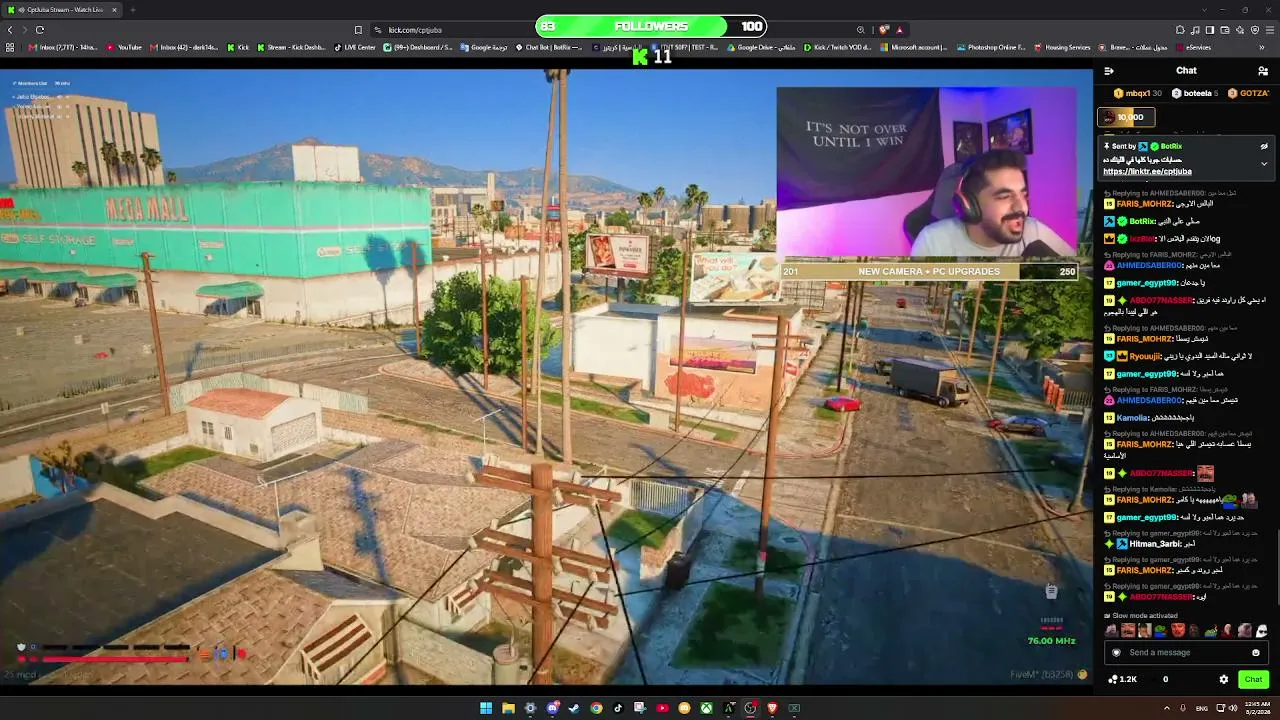The height and width of the screenshot is (720, 1280).
Task: Select mbqx1 on the gift leaderboard
Action: (x=1137, y=93)
